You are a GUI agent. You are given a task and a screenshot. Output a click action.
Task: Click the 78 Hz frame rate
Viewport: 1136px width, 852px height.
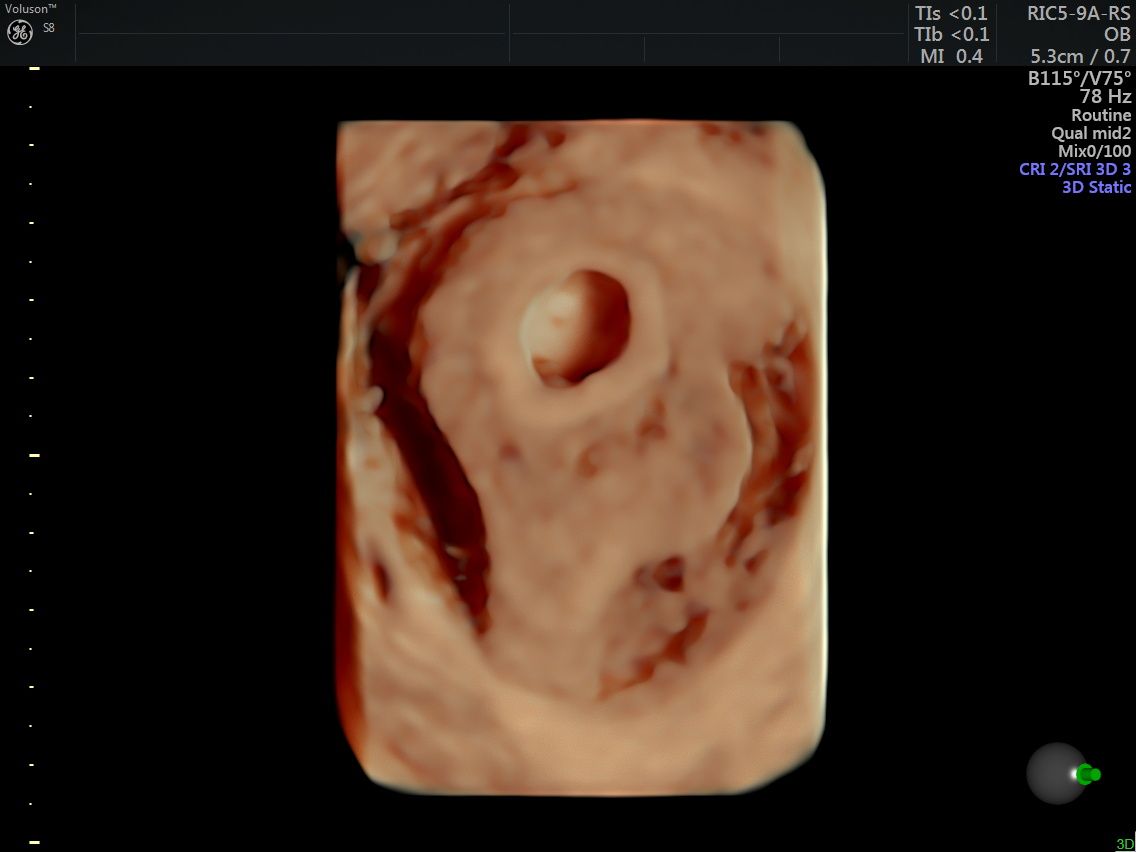pyautogui.click(x=1105, y=97)
